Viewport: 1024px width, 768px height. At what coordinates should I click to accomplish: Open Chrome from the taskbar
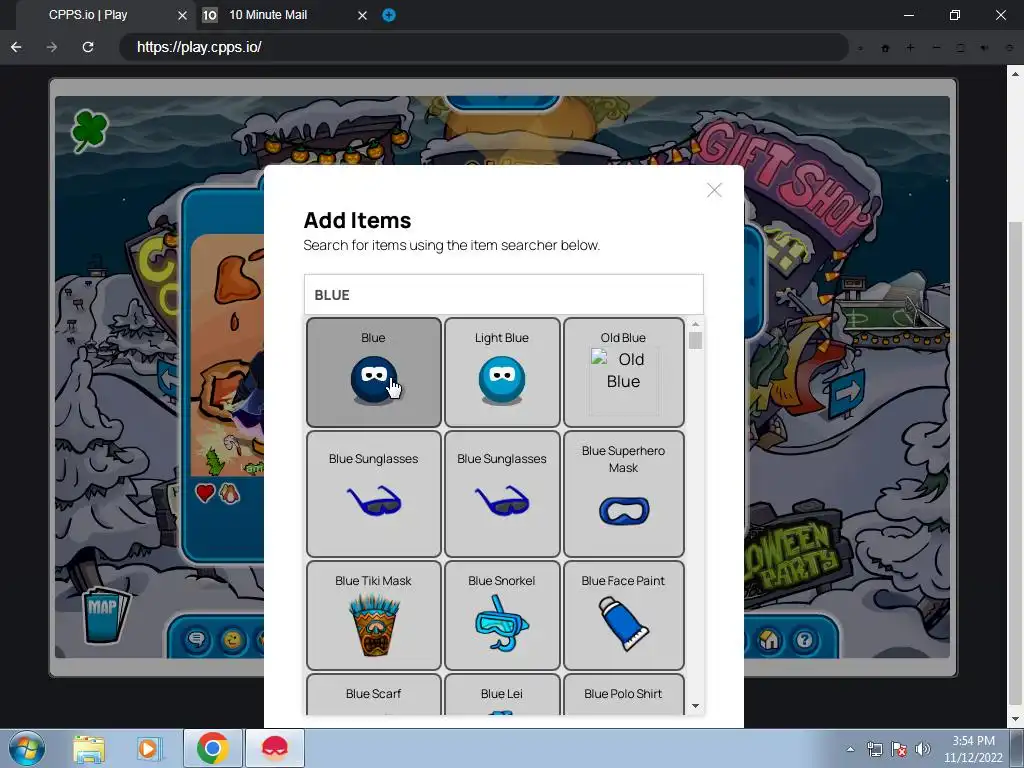212,748
